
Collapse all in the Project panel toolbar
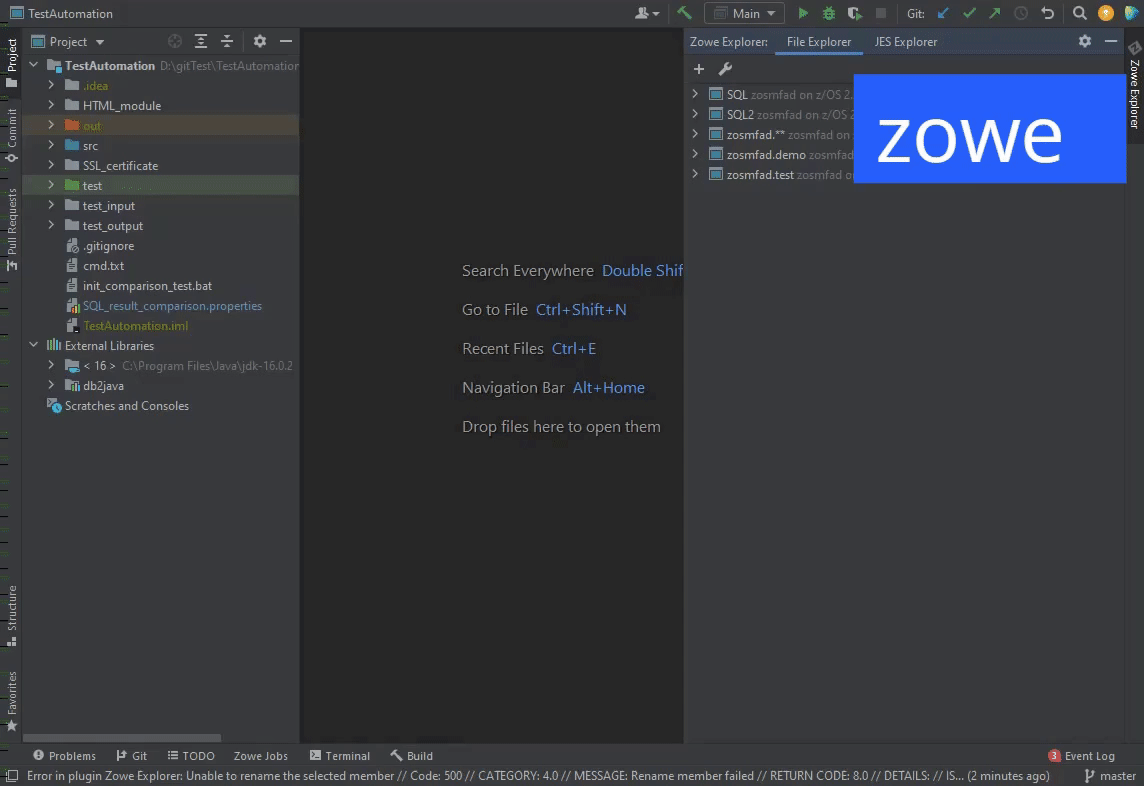tap(227, 41)
